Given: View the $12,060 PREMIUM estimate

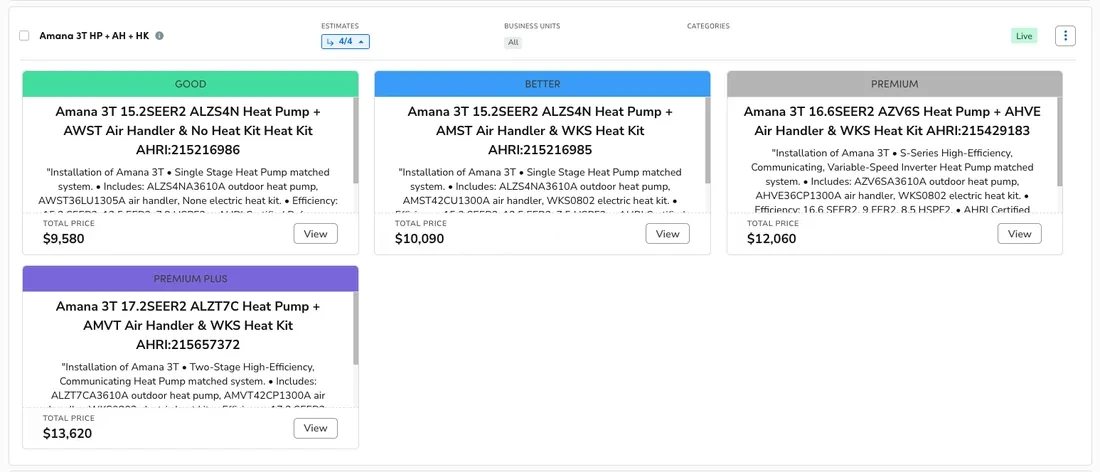Looking at the screenshot, I should pos(1019,234).
